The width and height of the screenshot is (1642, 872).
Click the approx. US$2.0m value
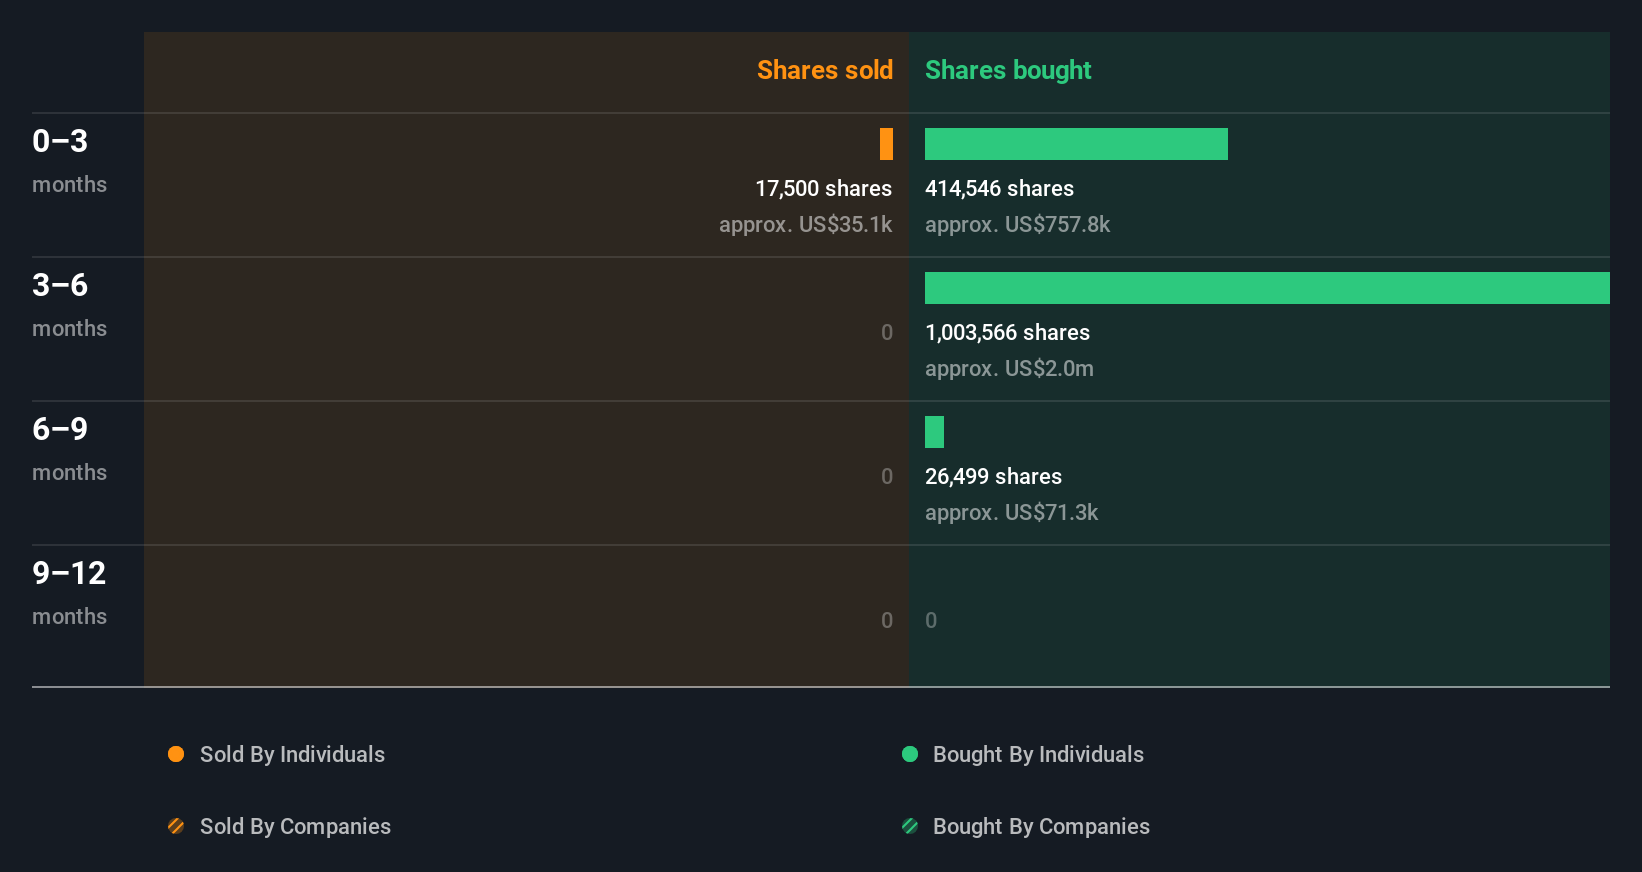point(1009,369)
